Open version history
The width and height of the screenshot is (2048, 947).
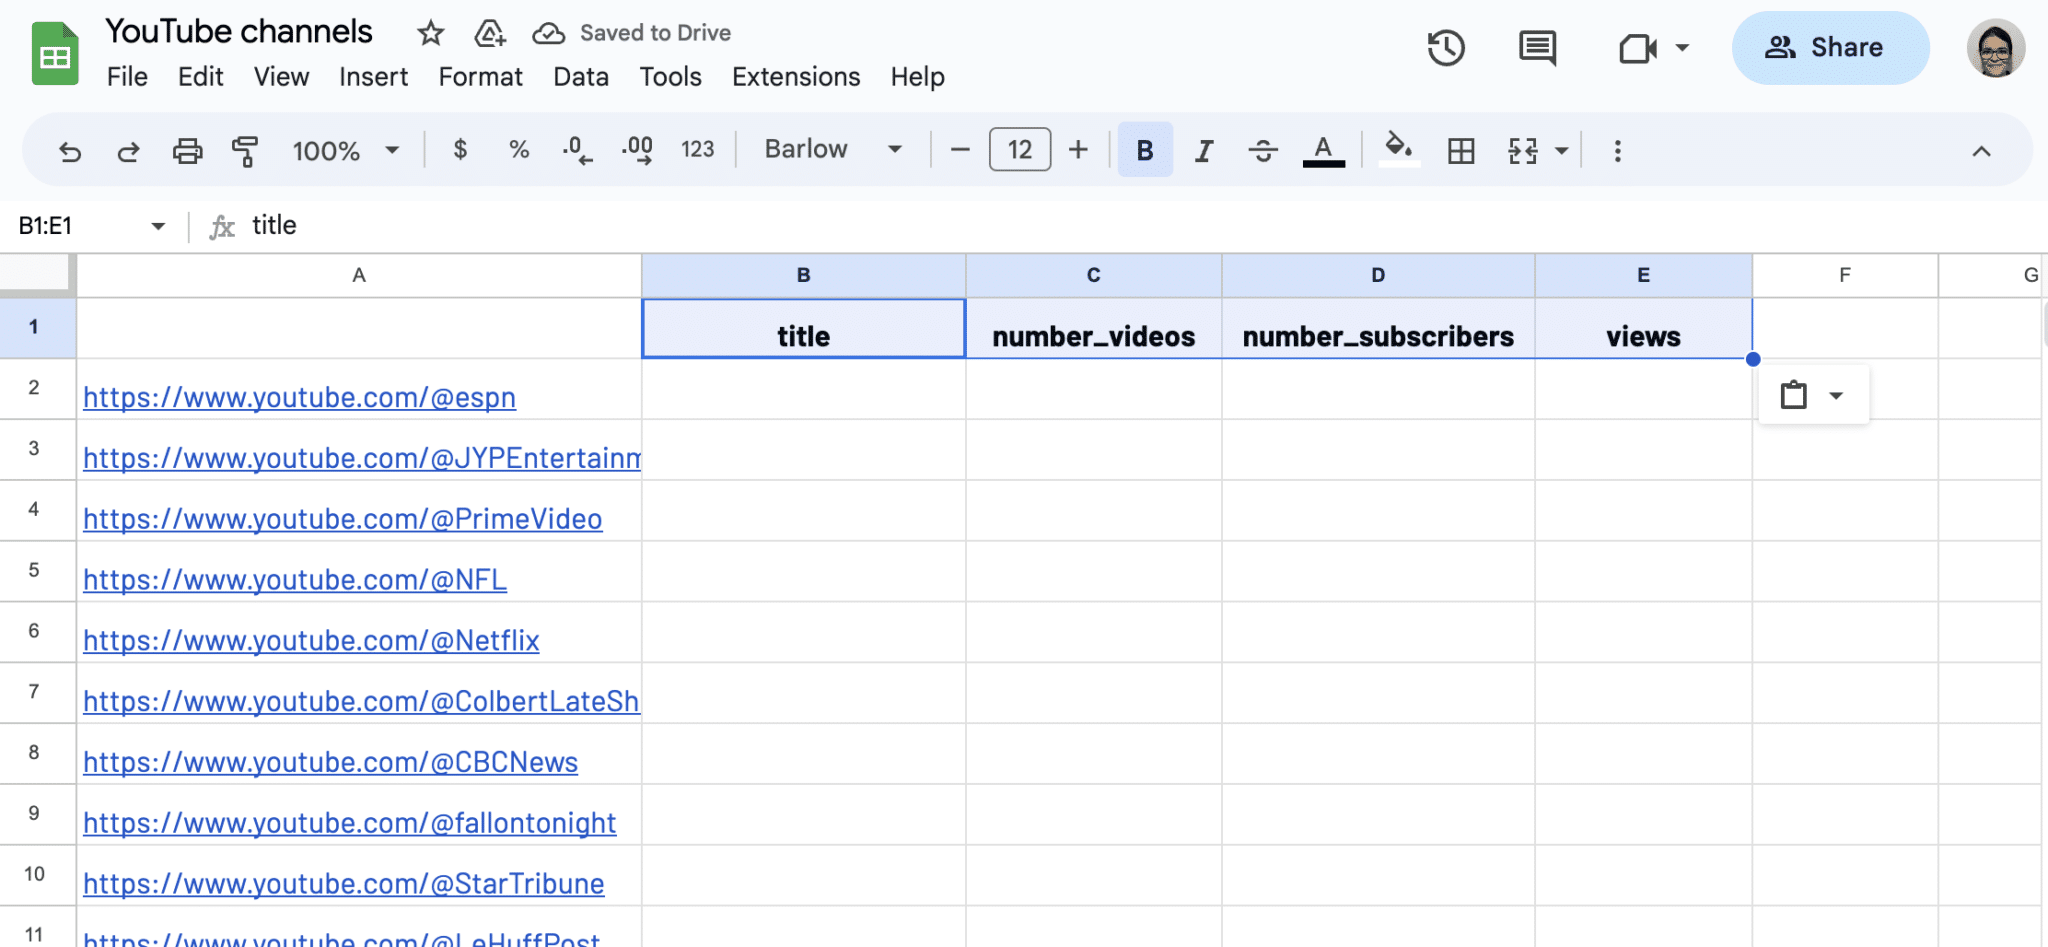(x=1446, y=47)
